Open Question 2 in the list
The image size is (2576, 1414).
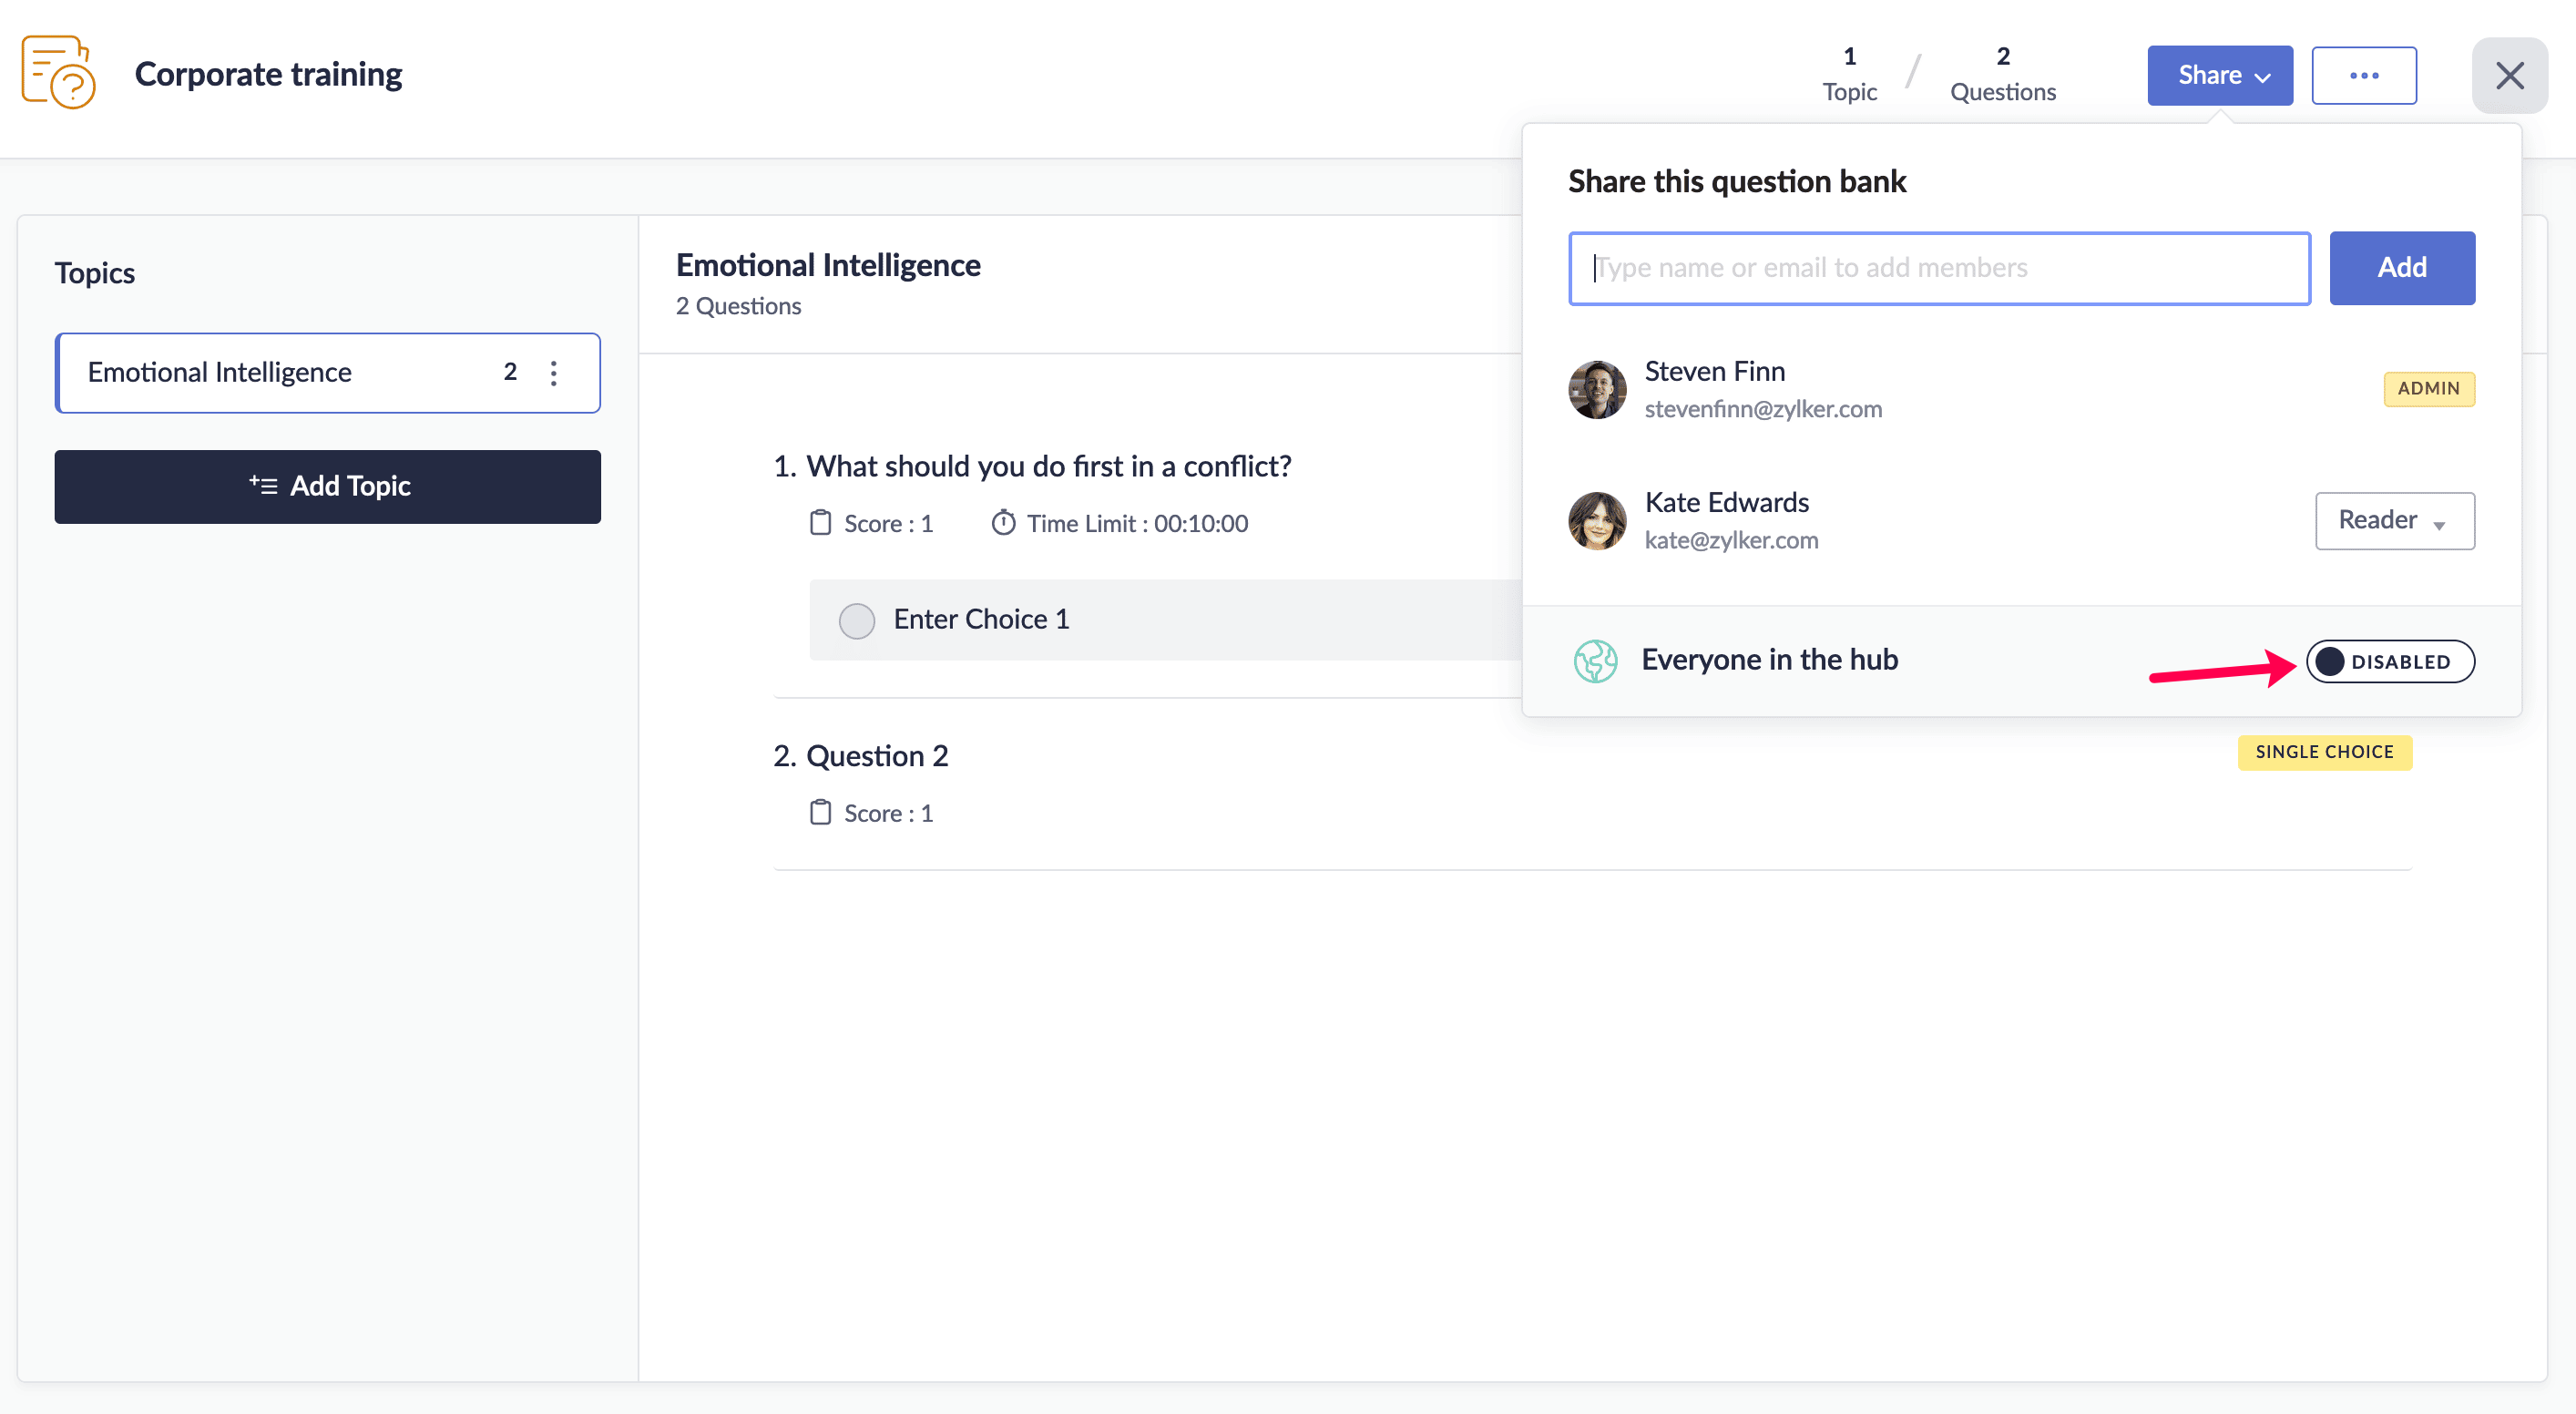click(876, 756)
